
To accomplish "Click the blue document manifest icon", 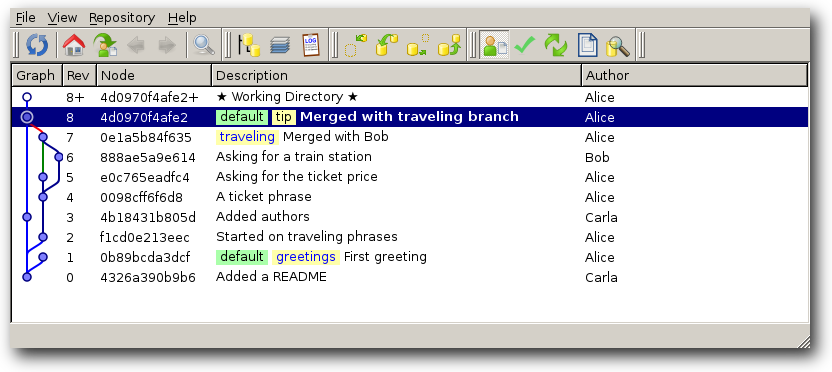I will click(x=587, y=45).
